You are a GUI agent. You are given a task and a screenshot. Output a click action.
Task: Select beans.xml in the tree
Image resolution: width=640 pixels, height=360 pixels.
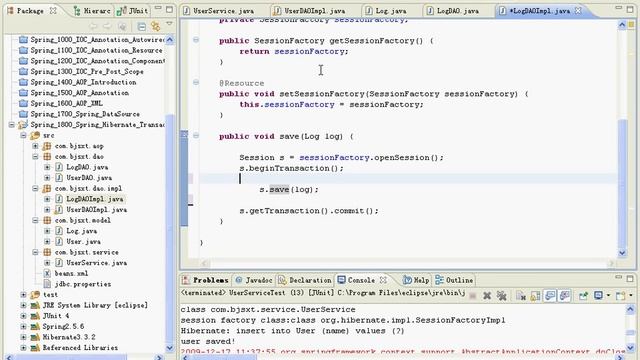pos(71,273)
